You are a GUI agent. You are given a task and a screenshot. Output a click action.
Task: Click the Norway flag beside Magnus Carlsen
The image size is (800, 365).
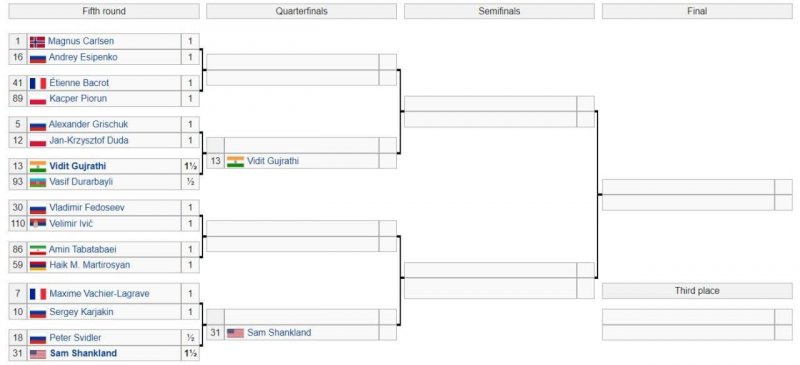point(37,42)
